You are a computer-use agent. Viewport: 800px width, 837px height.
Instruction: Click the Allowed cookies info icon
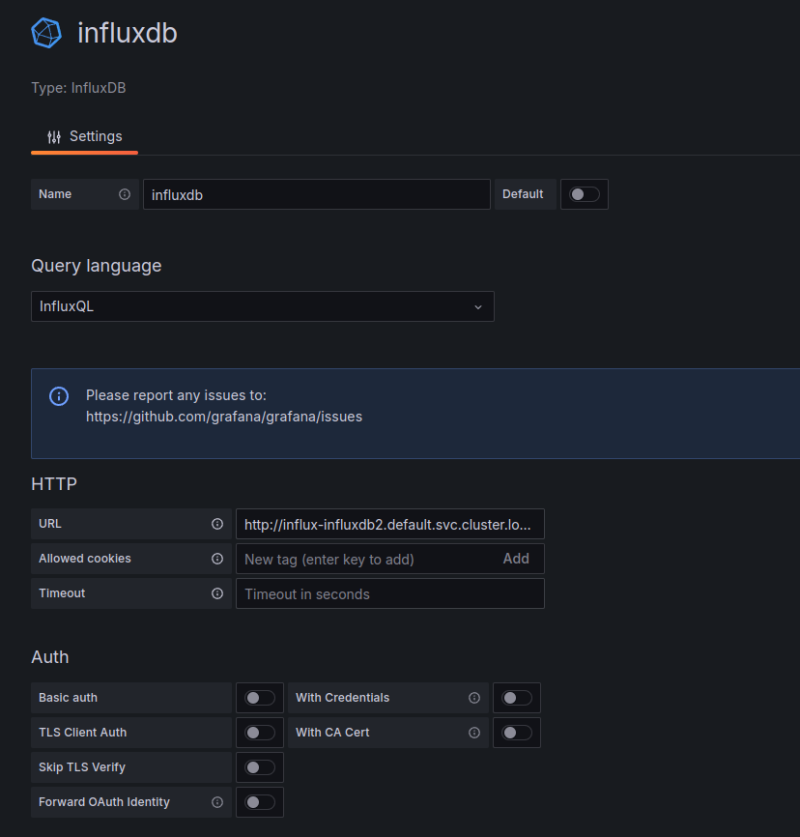coord(217,559)
